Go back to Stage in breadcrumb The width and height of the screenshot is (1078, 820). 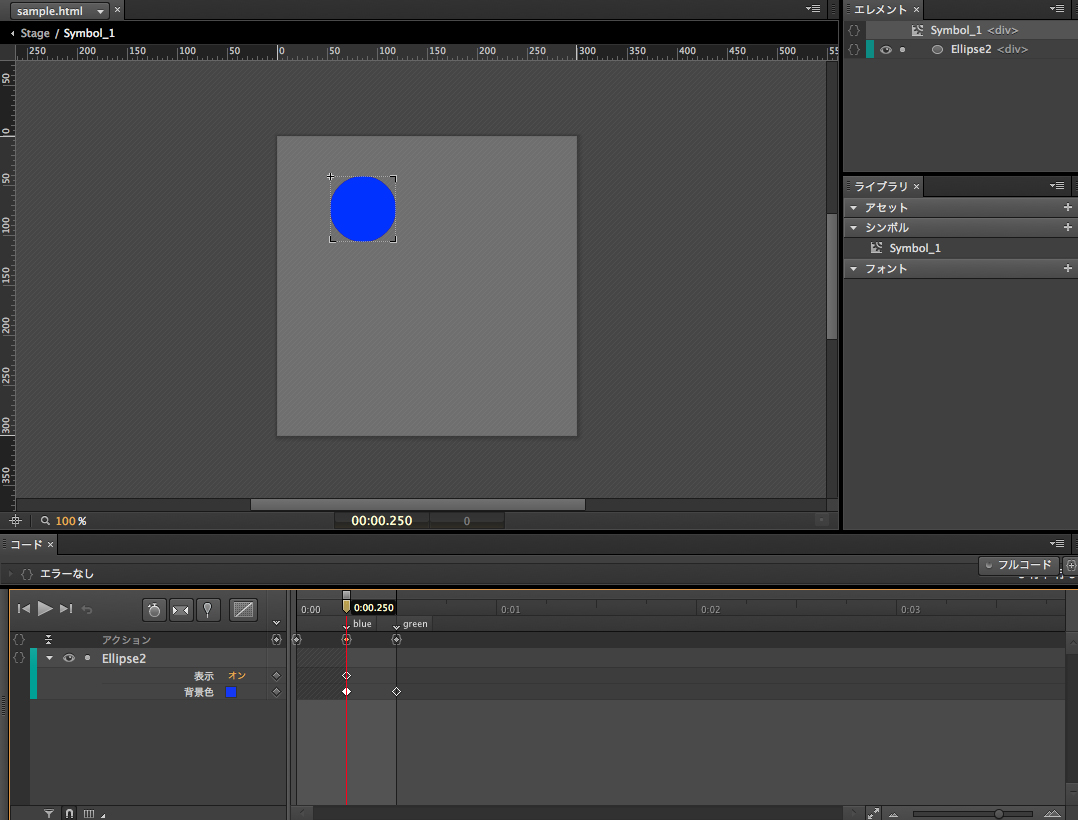(35, 33)
